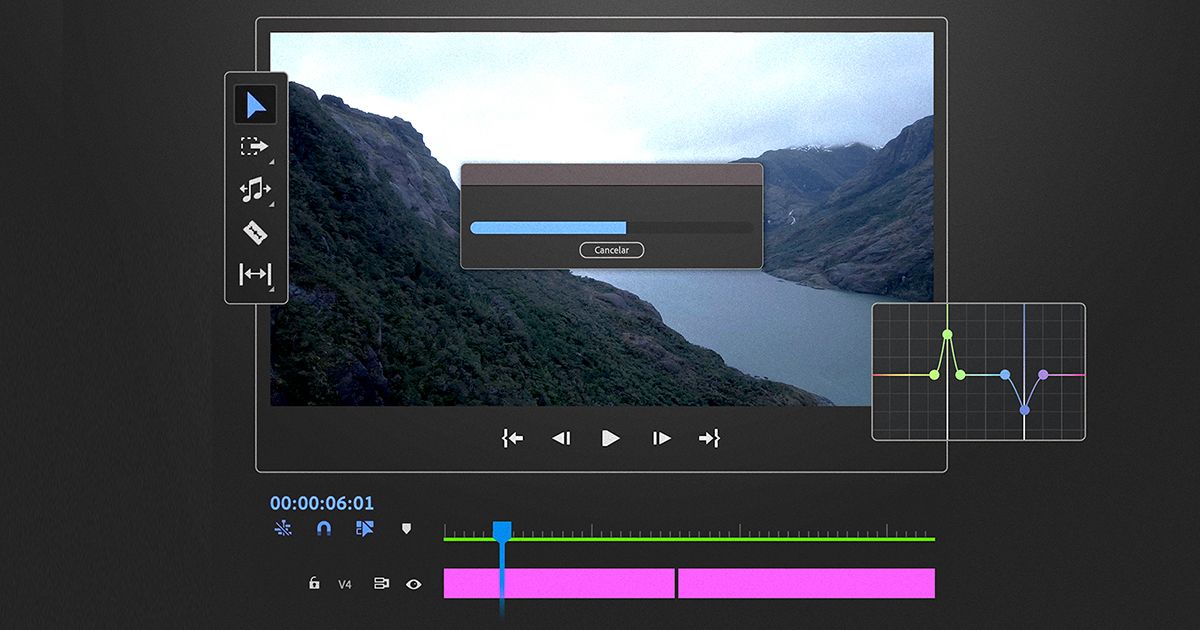Image resolution: width=1200 pixels, height=630 pixels.
Task: Select the Track Select Forward tool
Action: 255,147
